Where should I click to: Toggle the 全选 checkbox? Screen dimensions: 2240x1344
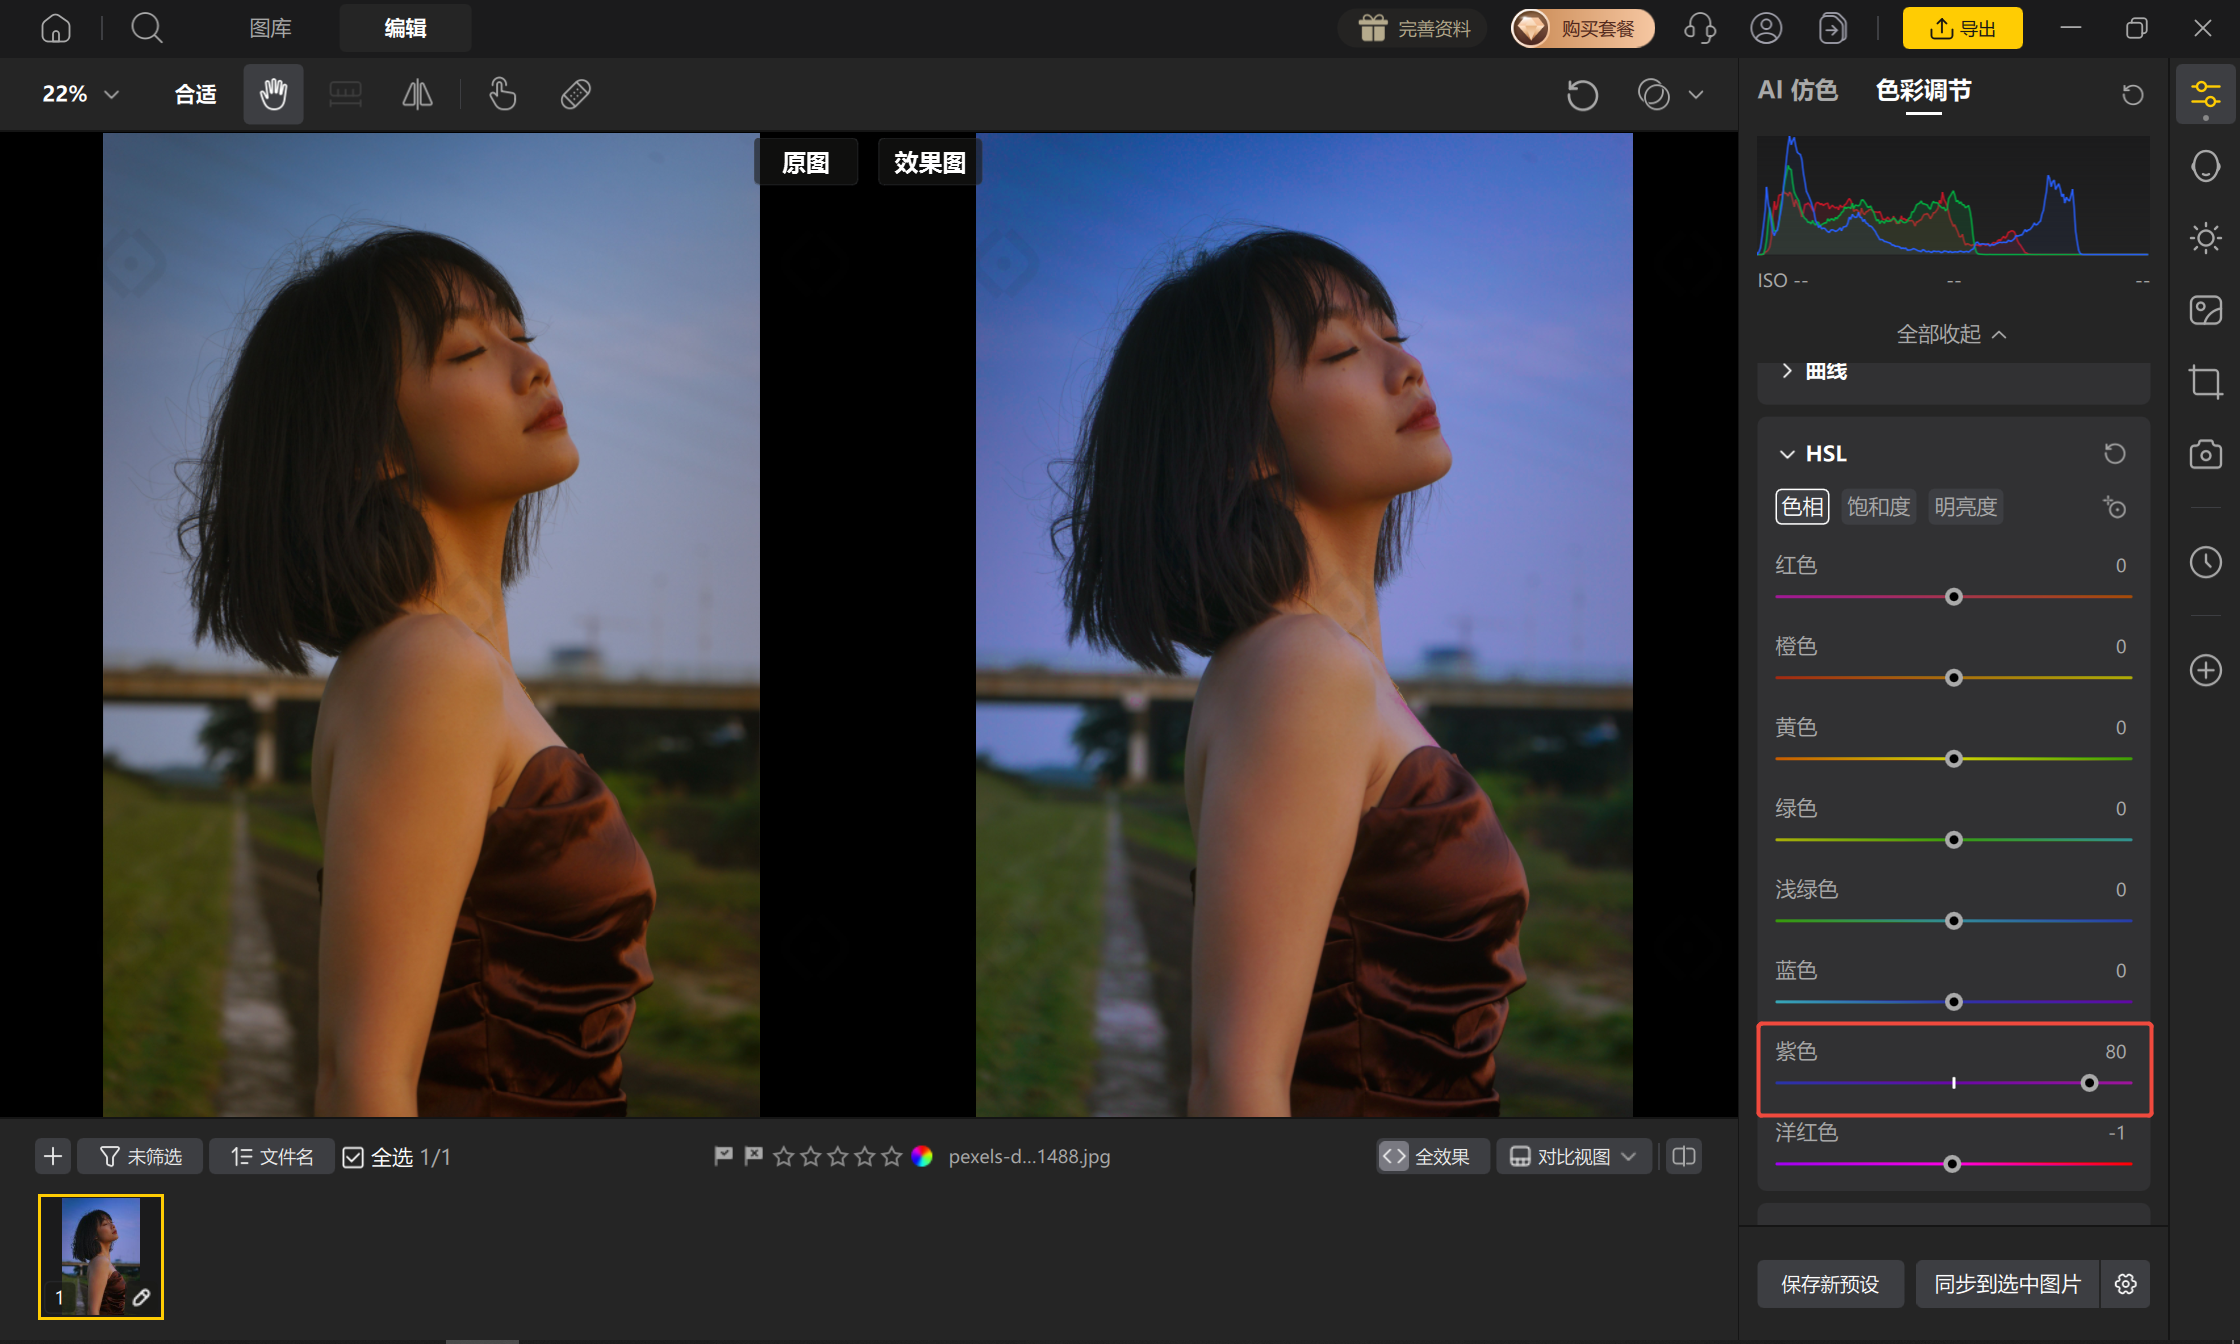(353, 1157)
